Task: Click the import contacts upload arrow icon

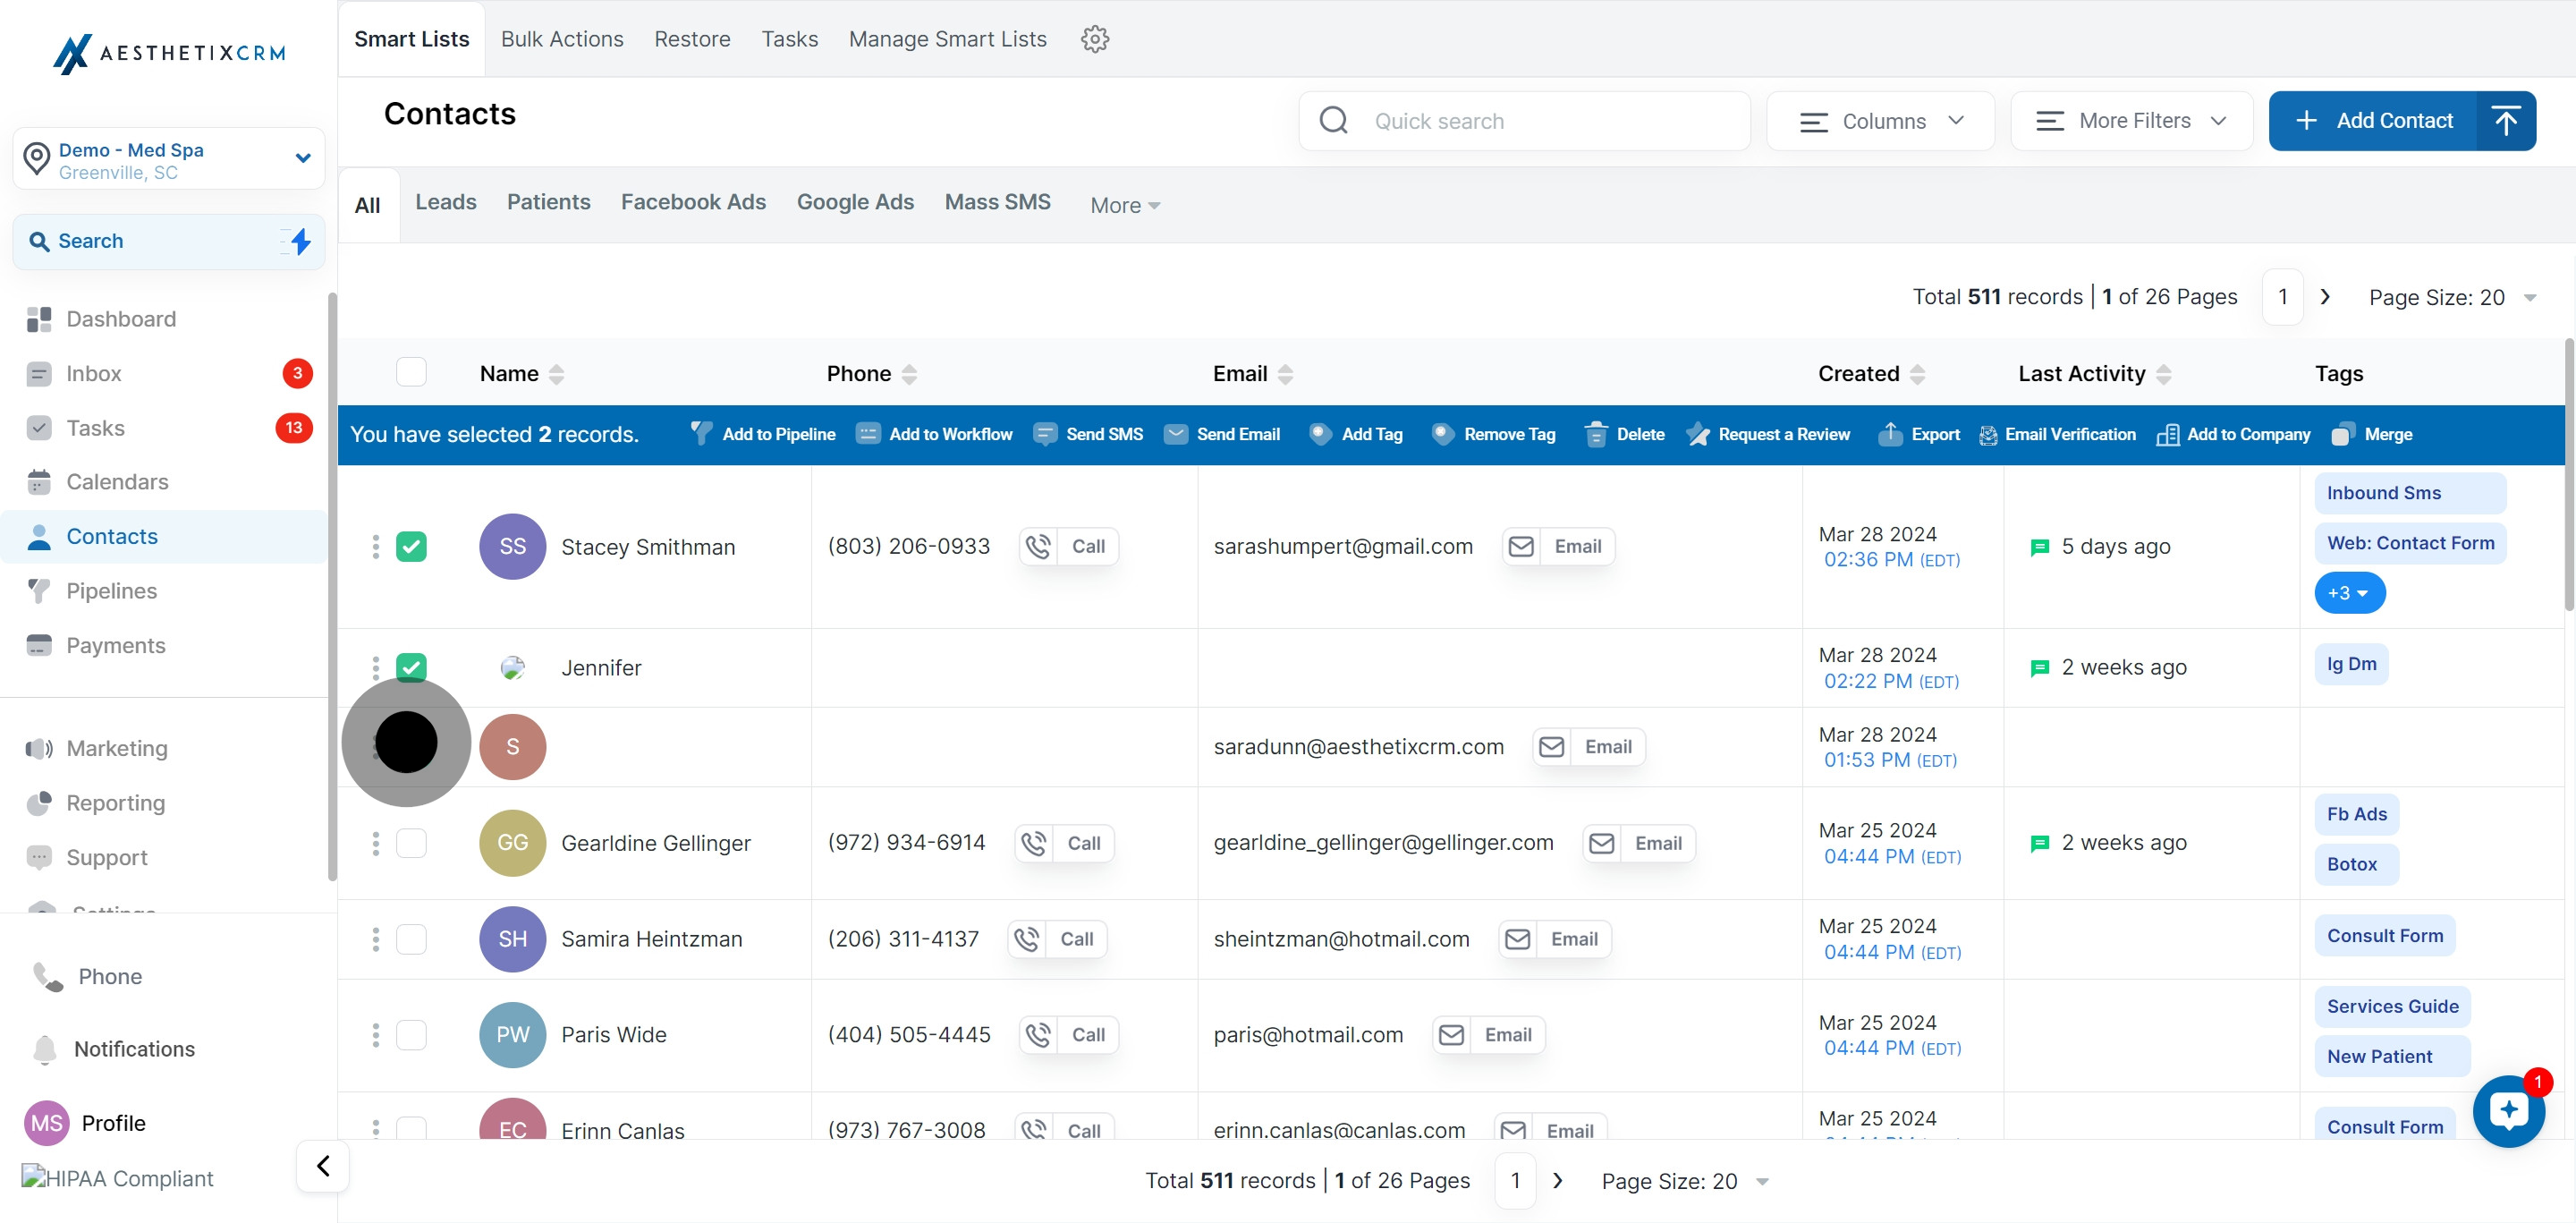Action: (x=2505, y=121)
